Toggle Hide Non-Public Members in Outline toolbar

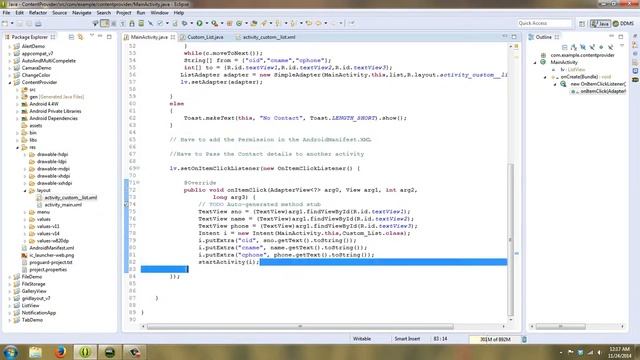pyautogui.click(x=601, y=47)
